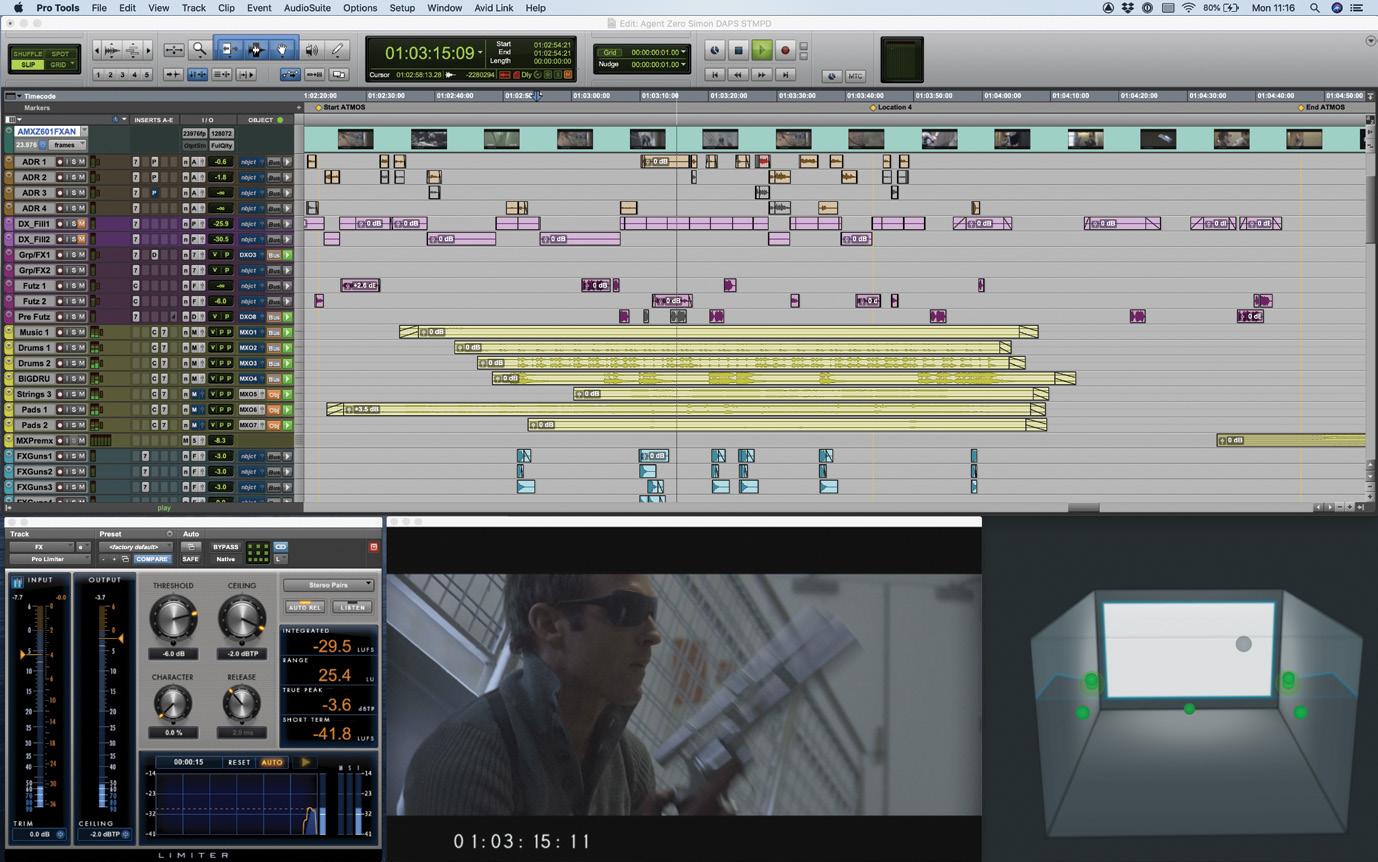The image size is (1378, 862).
Task: Enable Shuffle edit mode
Action: click(28, 54)
